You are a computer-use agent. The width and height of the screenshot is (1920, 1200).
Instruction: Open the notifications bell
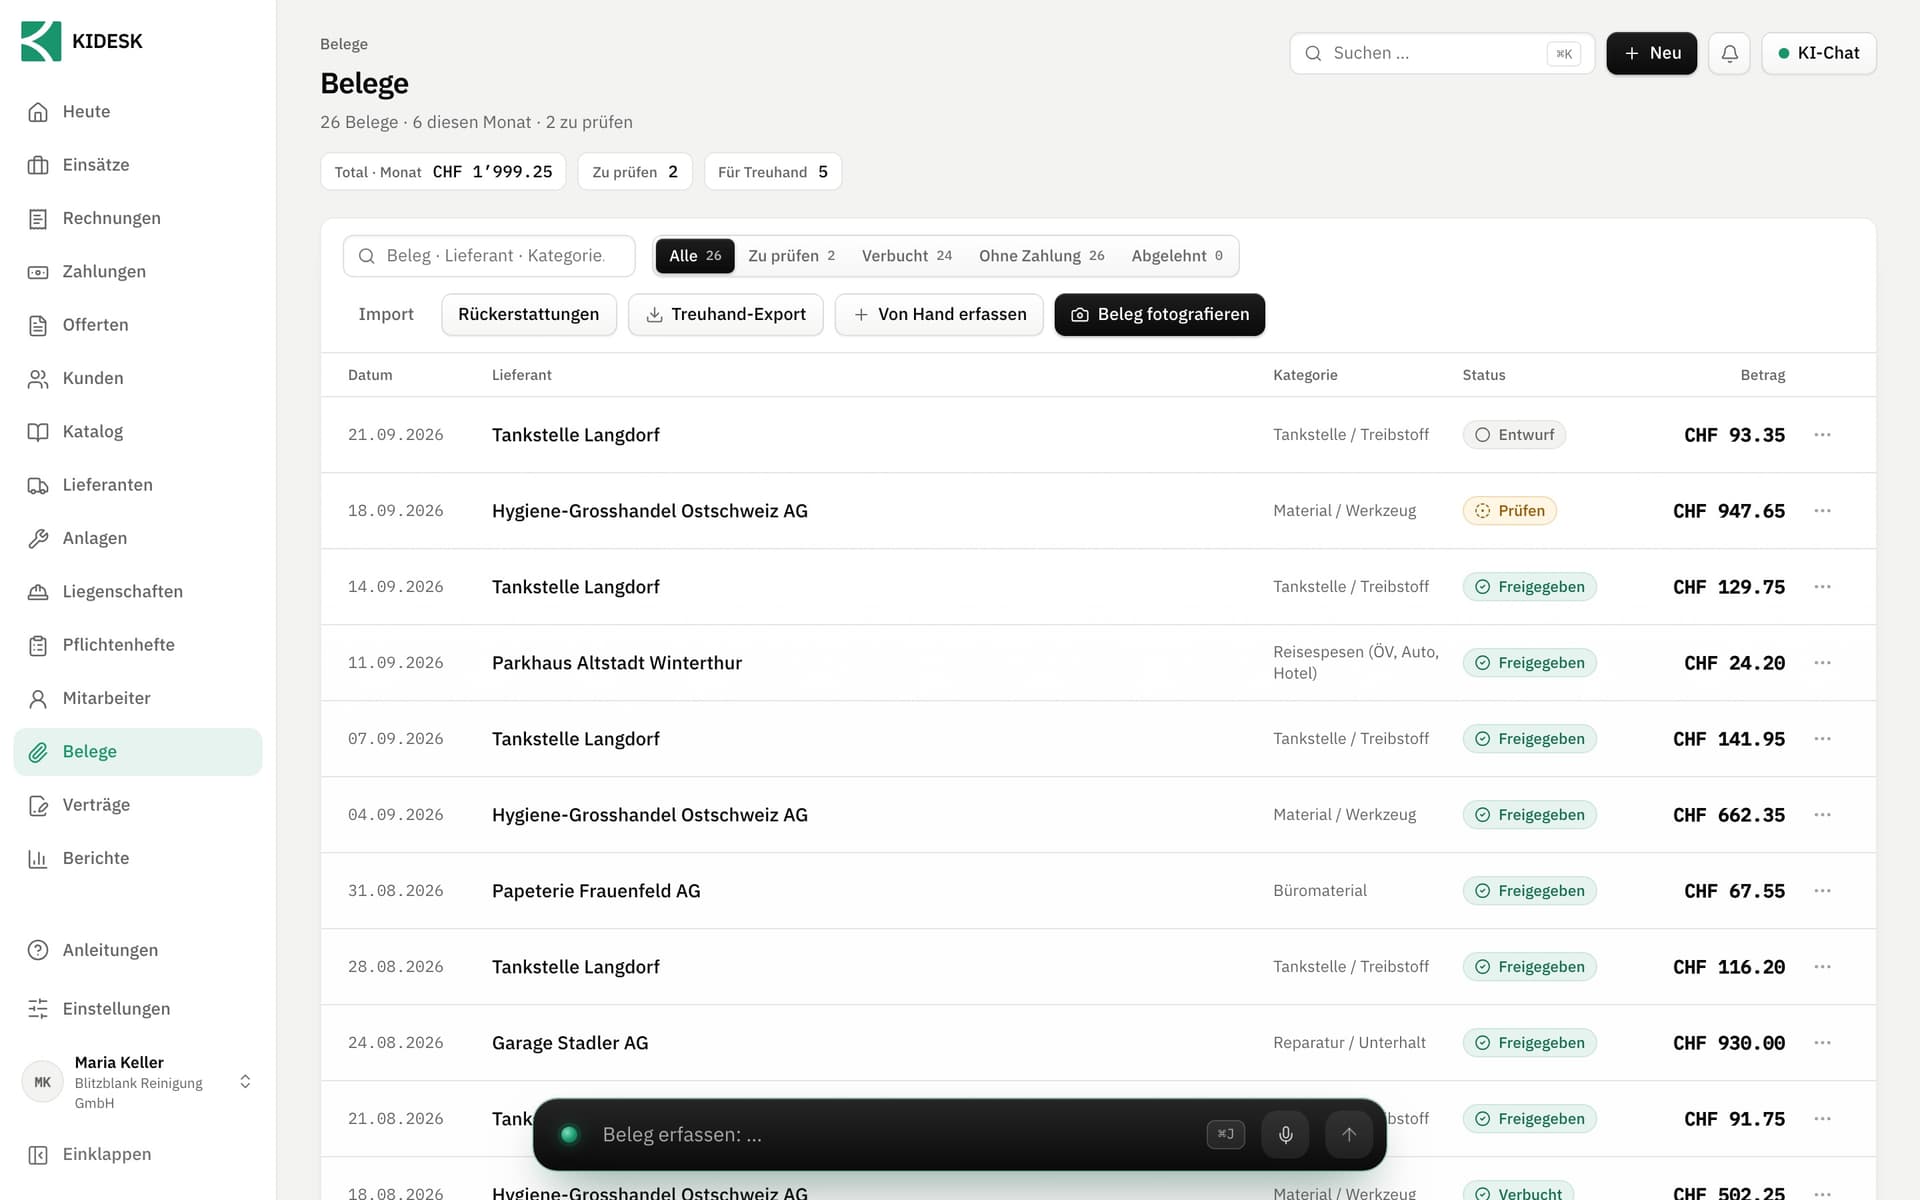pos(1729,53)
